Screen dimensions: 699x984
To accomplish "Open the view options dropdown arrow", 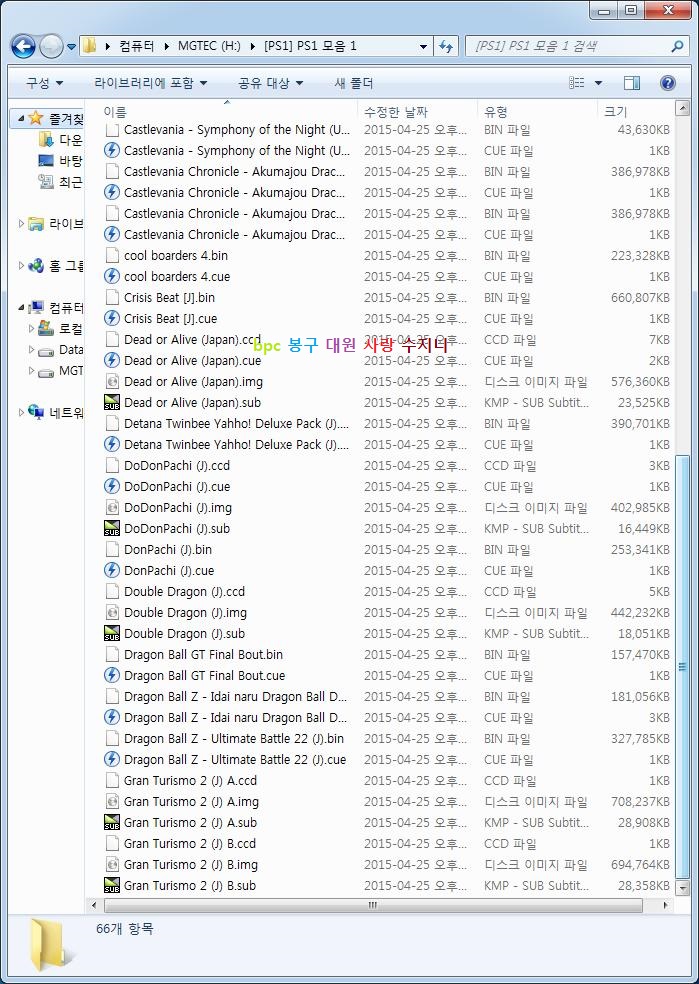I will point(598,83).
